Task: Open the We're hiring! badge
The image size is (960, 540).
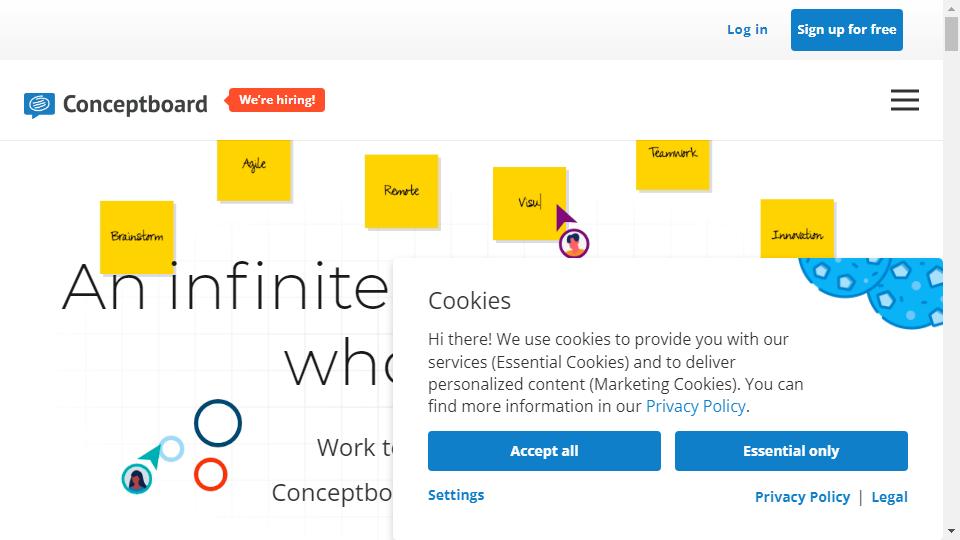Action: 276,100
